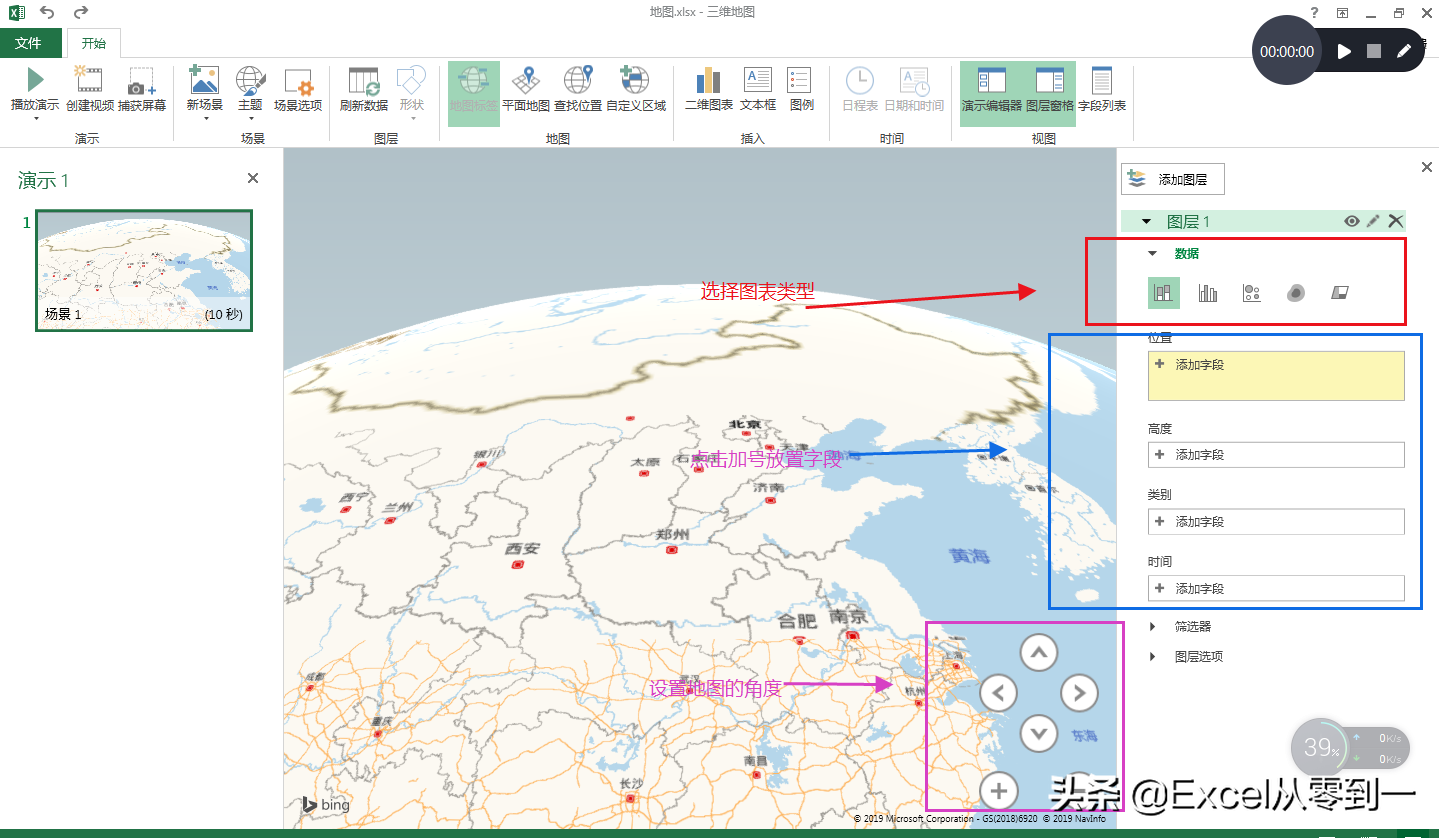The height and width of the screenshot is (838, 1439).
Task: Toggle 图层 1 visibility eye icon
Action: point(1352,221)
